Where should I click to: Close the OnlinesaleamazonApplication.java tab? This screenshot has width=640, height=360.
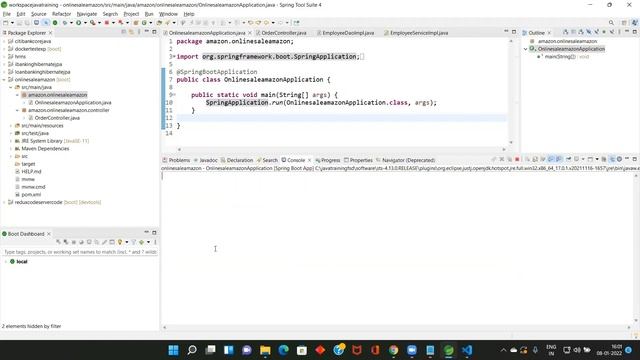point(250,33)
